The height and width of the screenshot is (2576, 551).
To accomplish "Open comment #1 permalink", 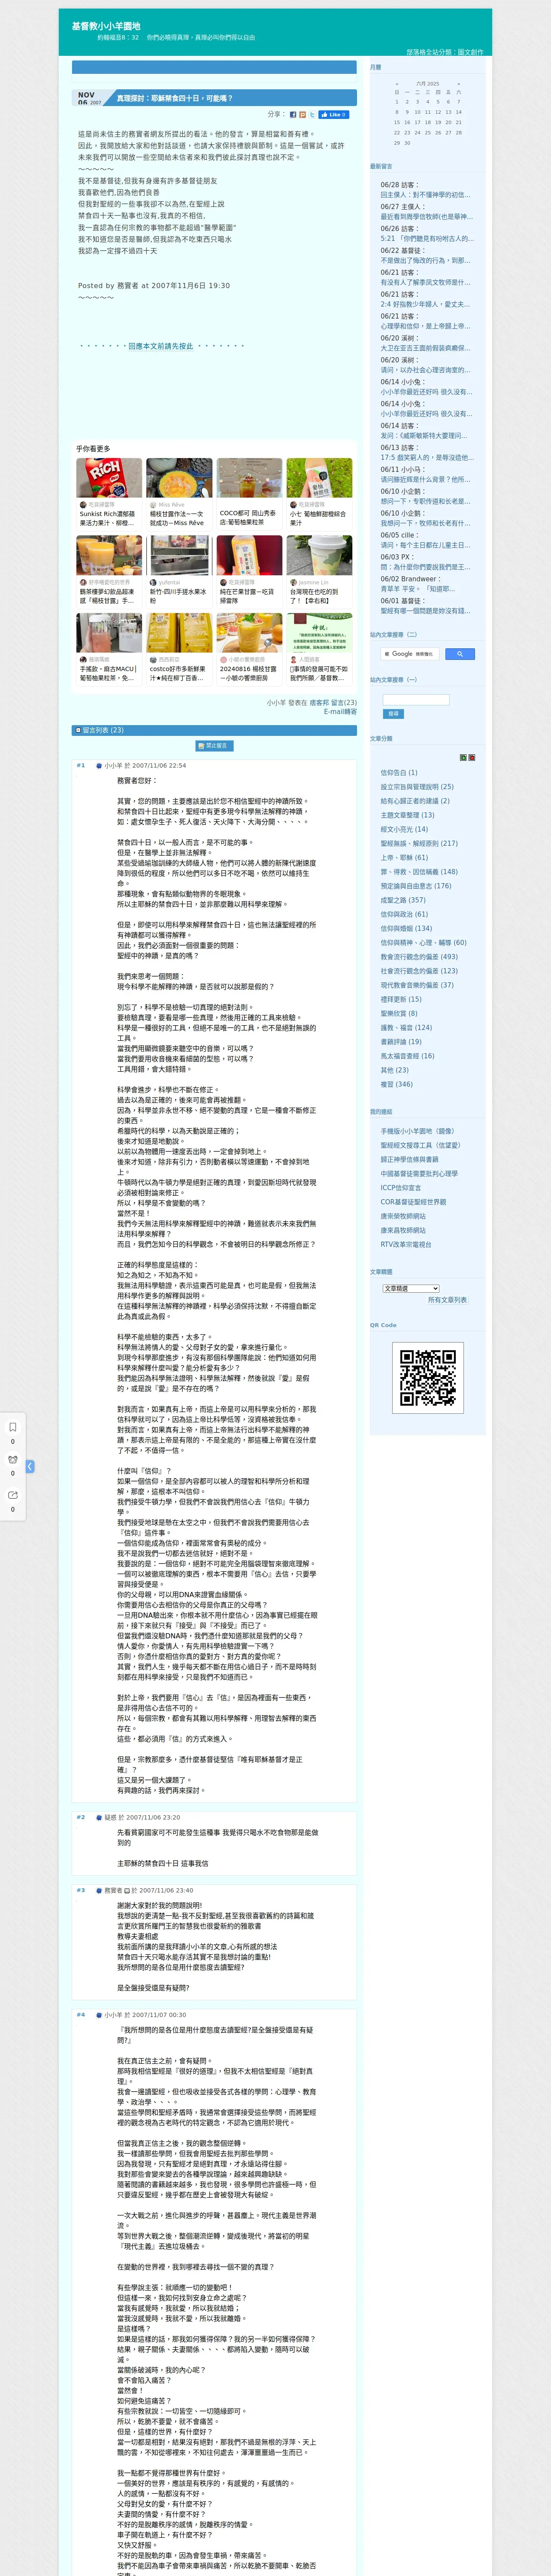I will coord(81,765).
